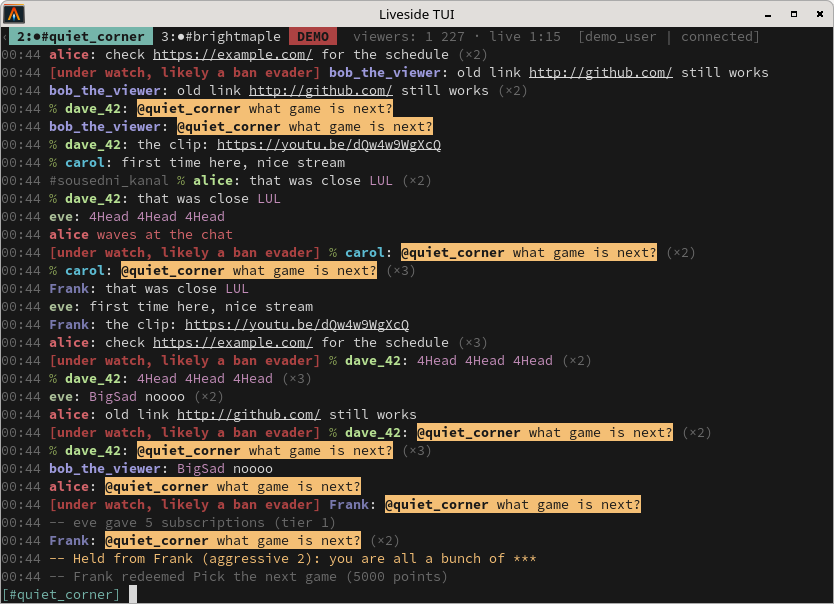Click the 'Held from Frank (aggressive 2)' notice

click(293, 559)
